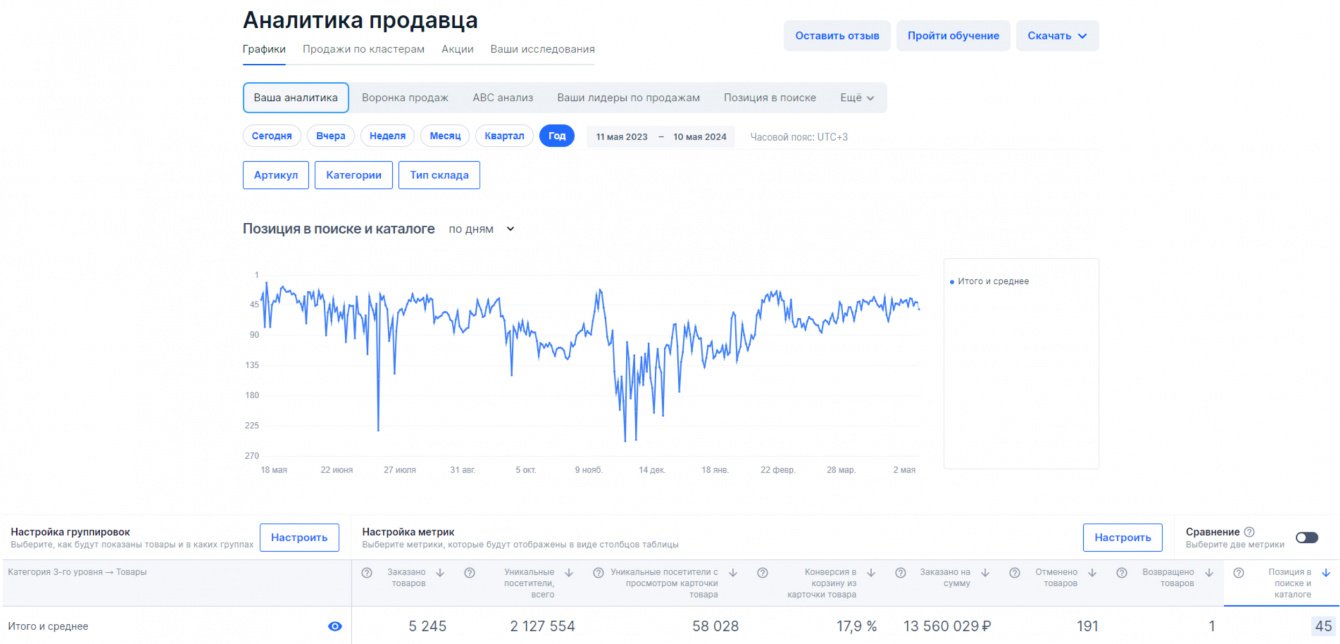Sort by Позиция в поиске arrow
The image size is (1340, 644).
pos(1326,573)
